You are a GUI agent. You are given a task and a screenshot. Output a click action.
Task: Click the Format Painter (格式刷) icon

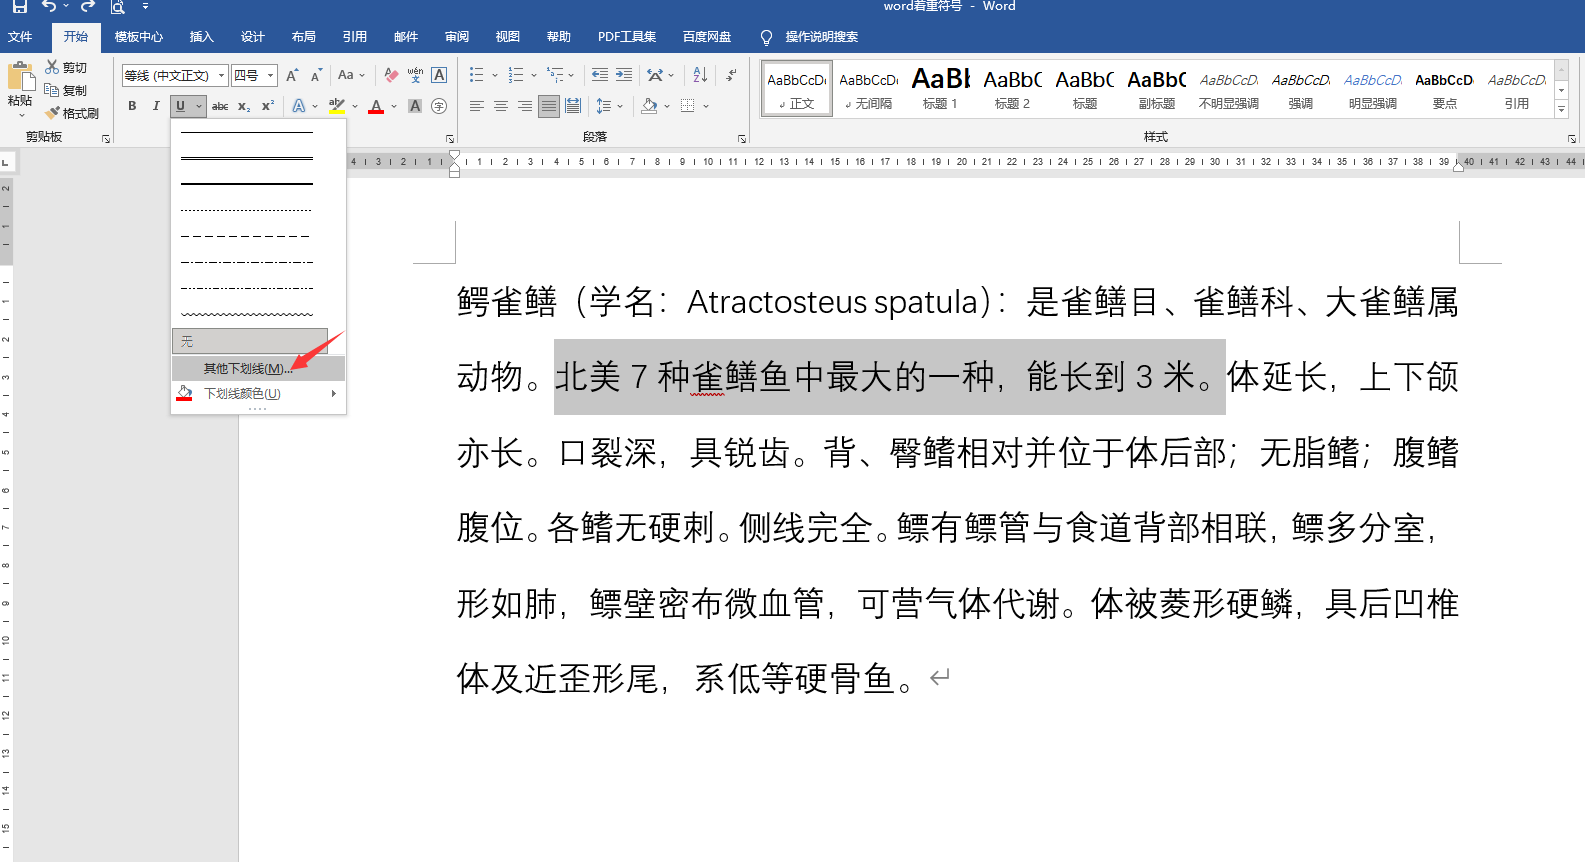pyautogui.click(x=53, y=113)
